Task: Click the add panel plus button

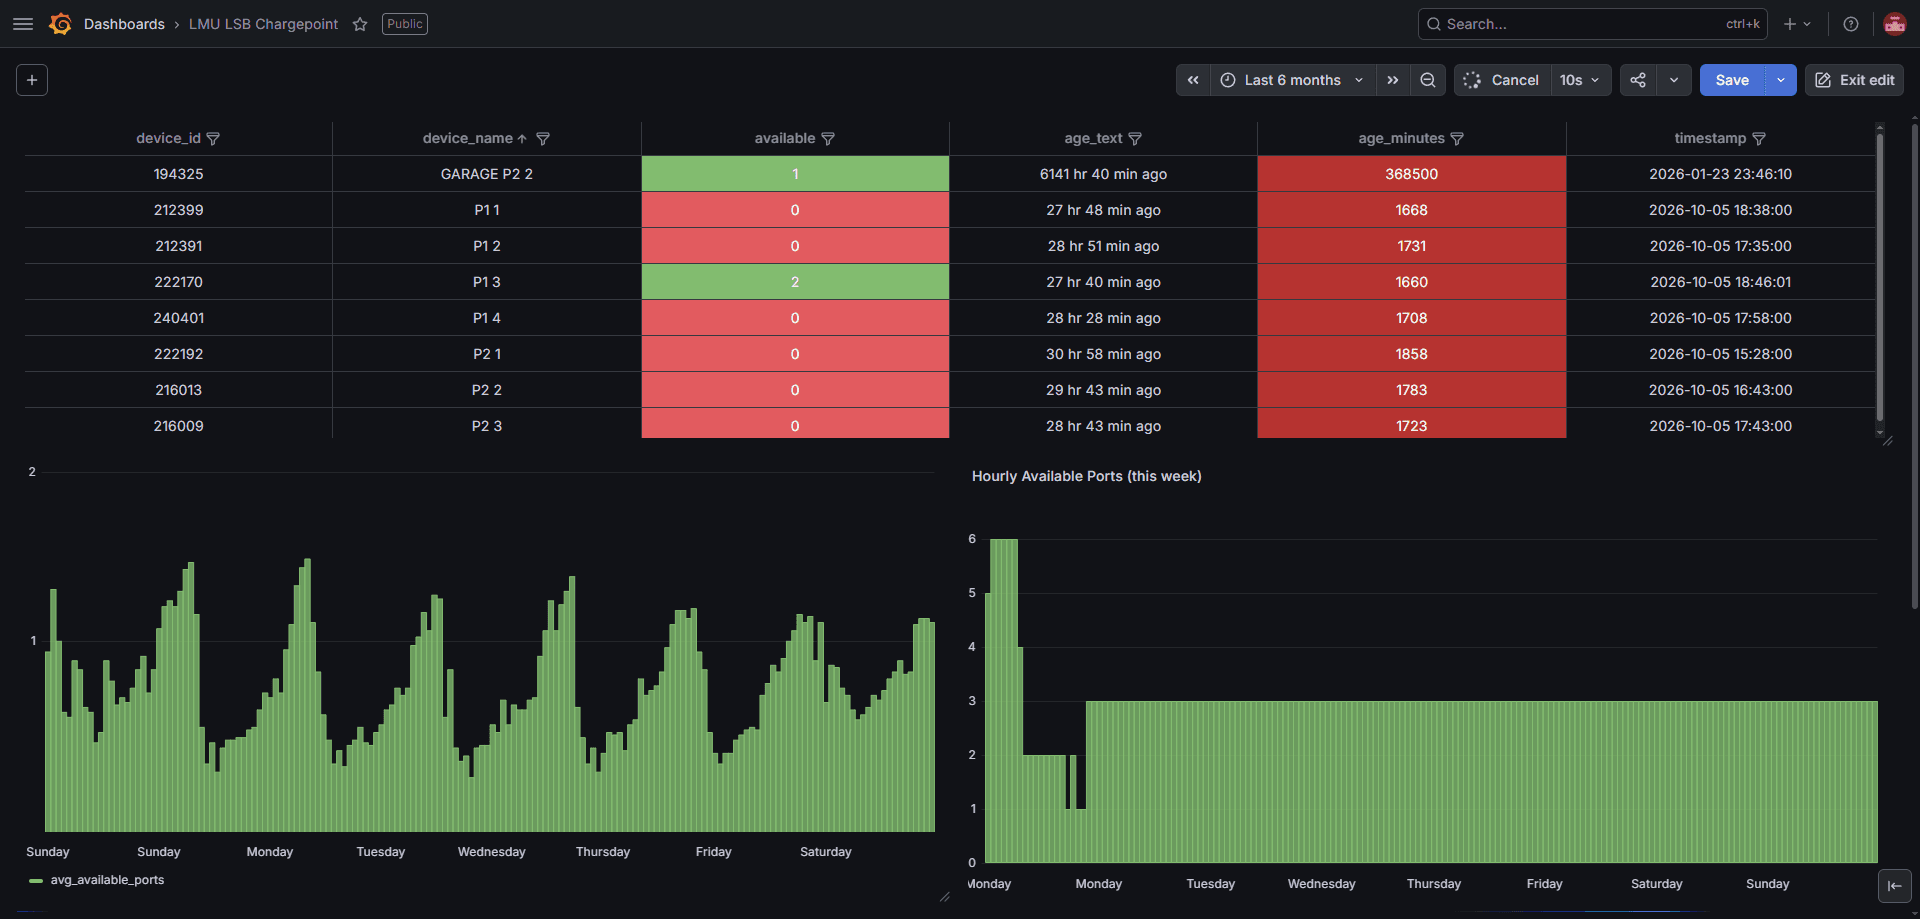Action: (32, 80)
